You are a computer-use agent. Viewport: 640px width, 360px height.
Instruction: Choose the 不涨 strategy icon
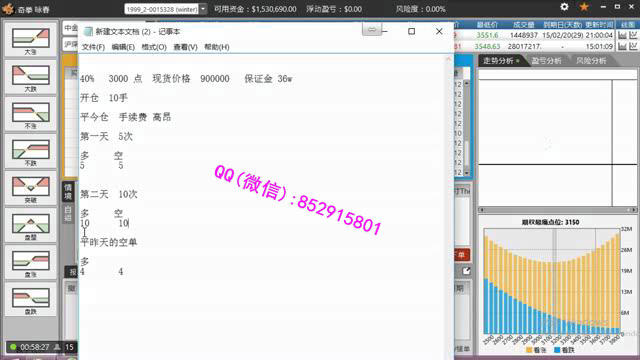31,115
